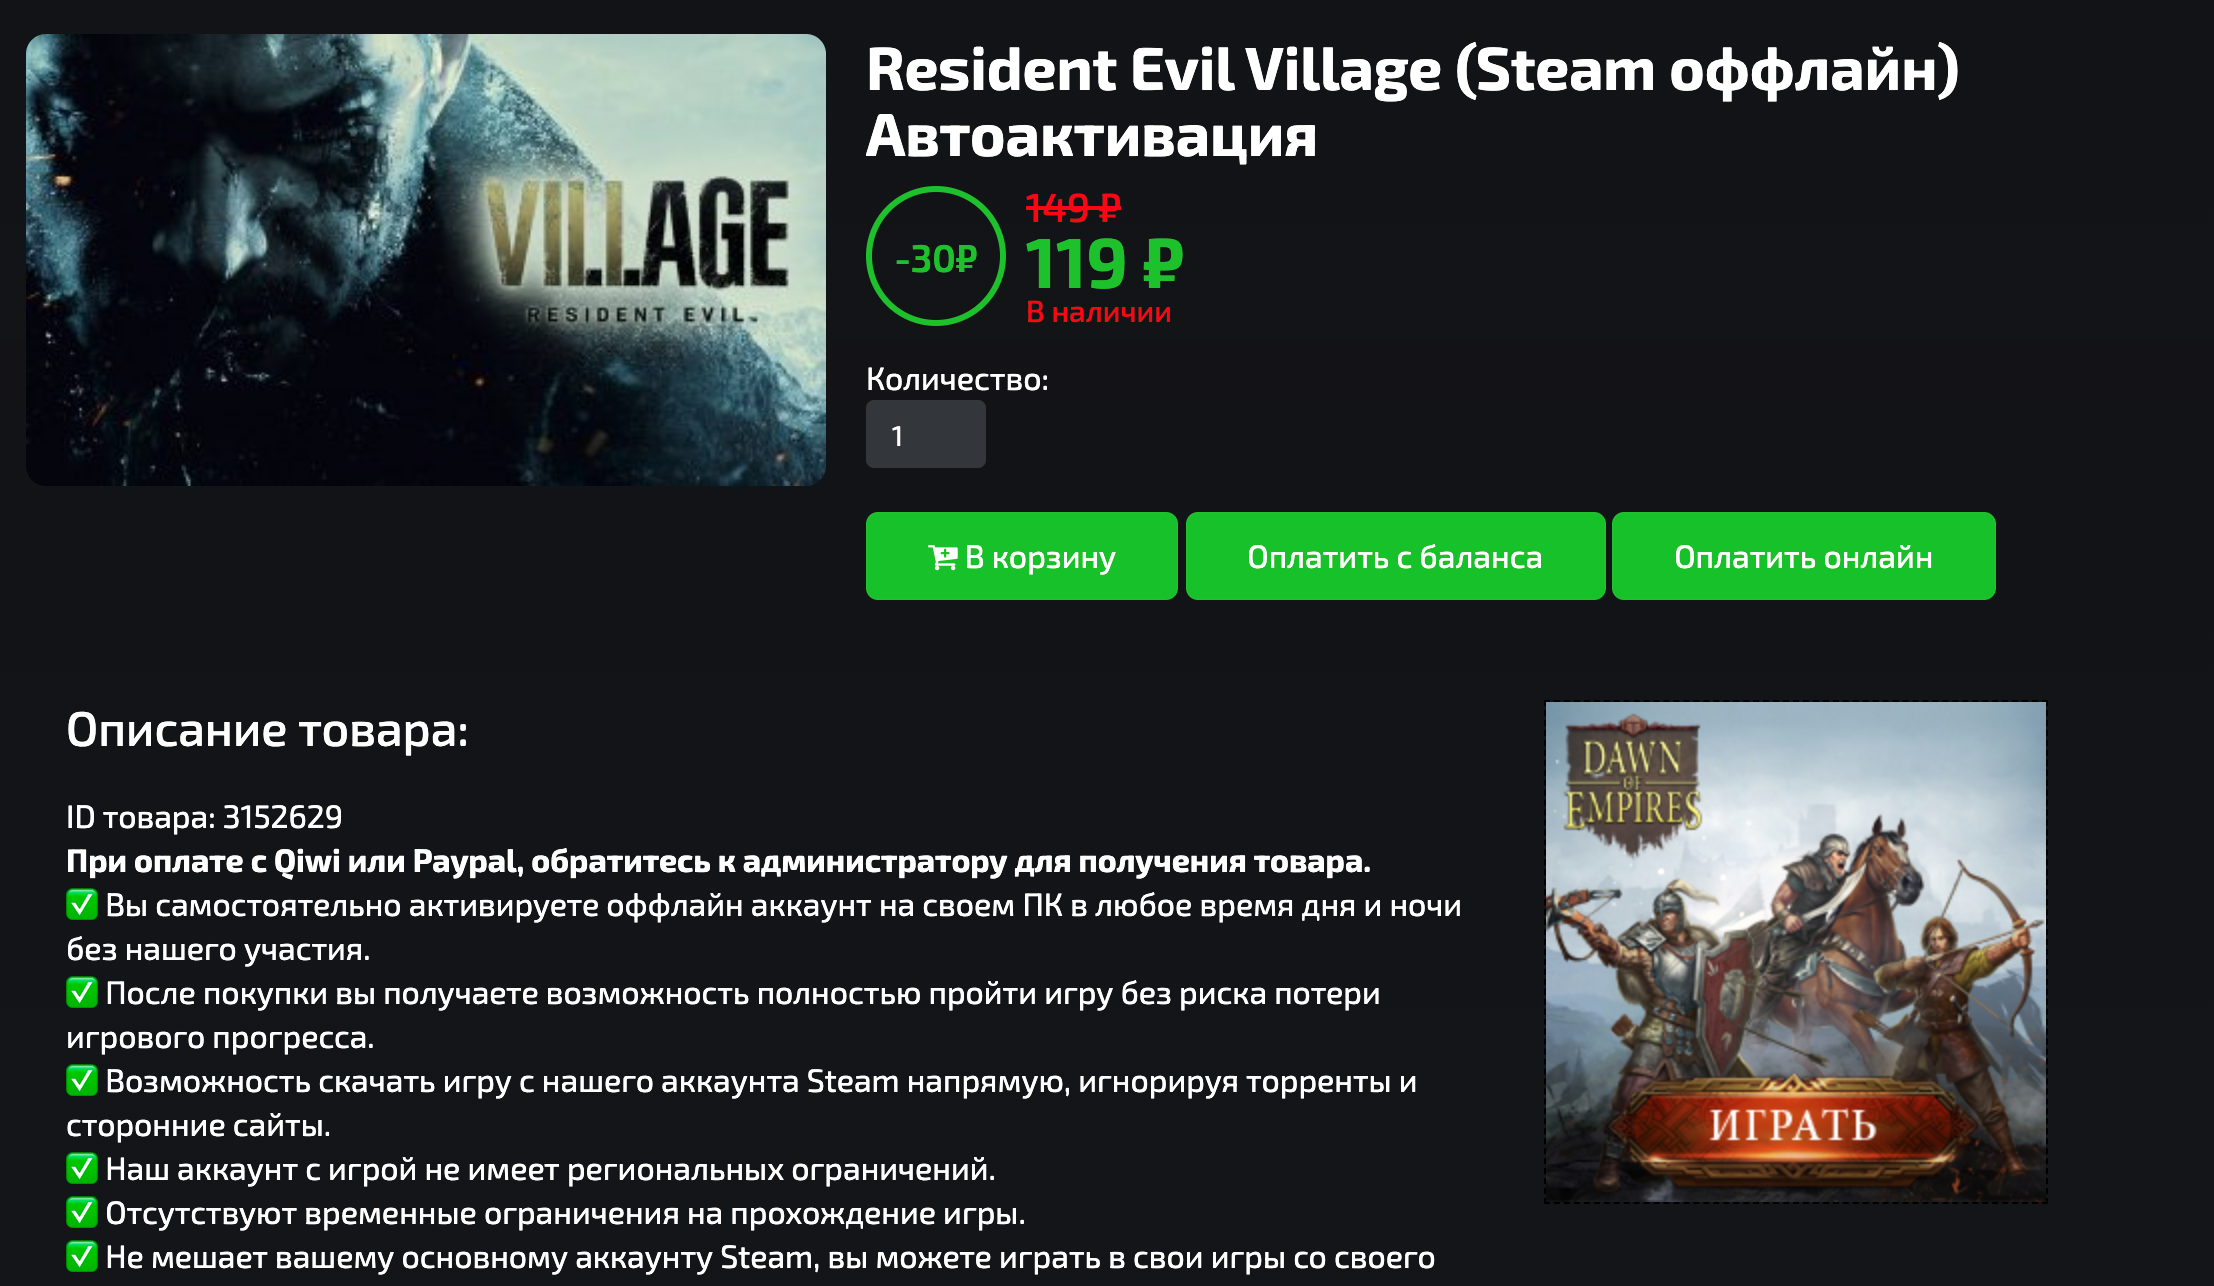Viewport: 2214px width, 1286px height.
Task: Click the red 'В наличии' stock status
Action: 1098,313
